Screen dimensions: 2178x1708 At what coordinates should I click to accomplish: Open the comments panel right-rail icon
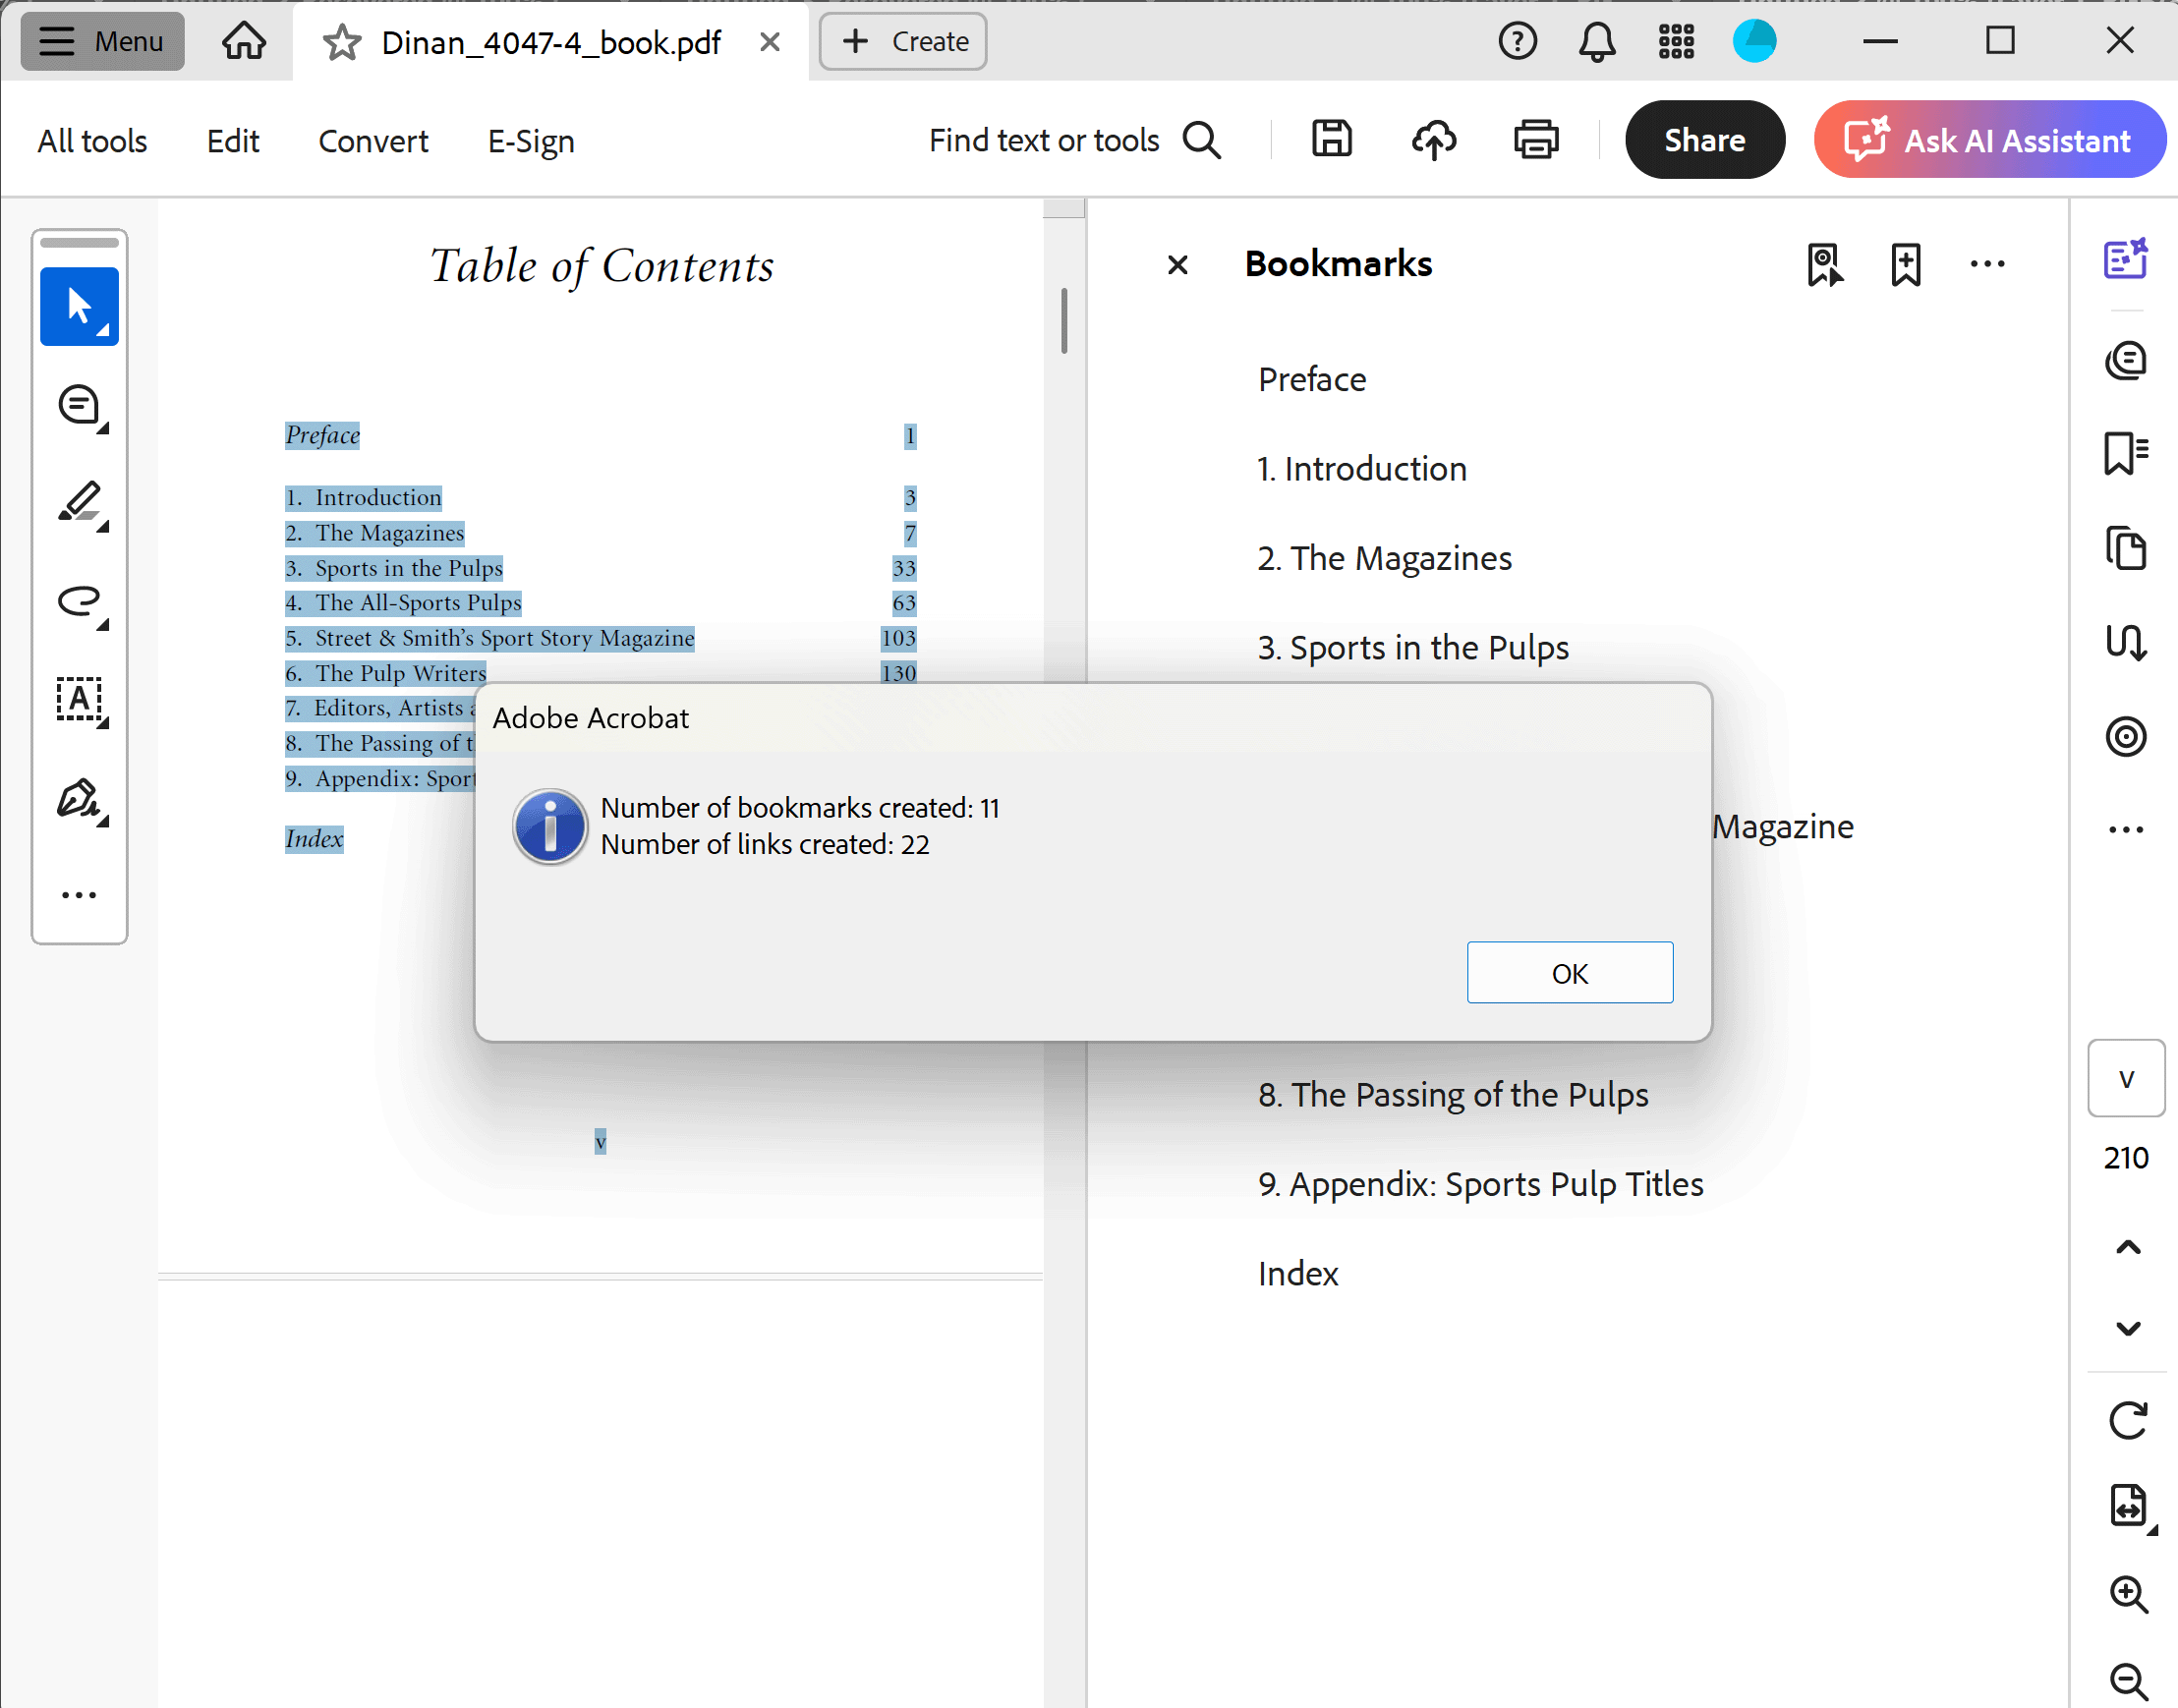click(x=2126, y=361)
